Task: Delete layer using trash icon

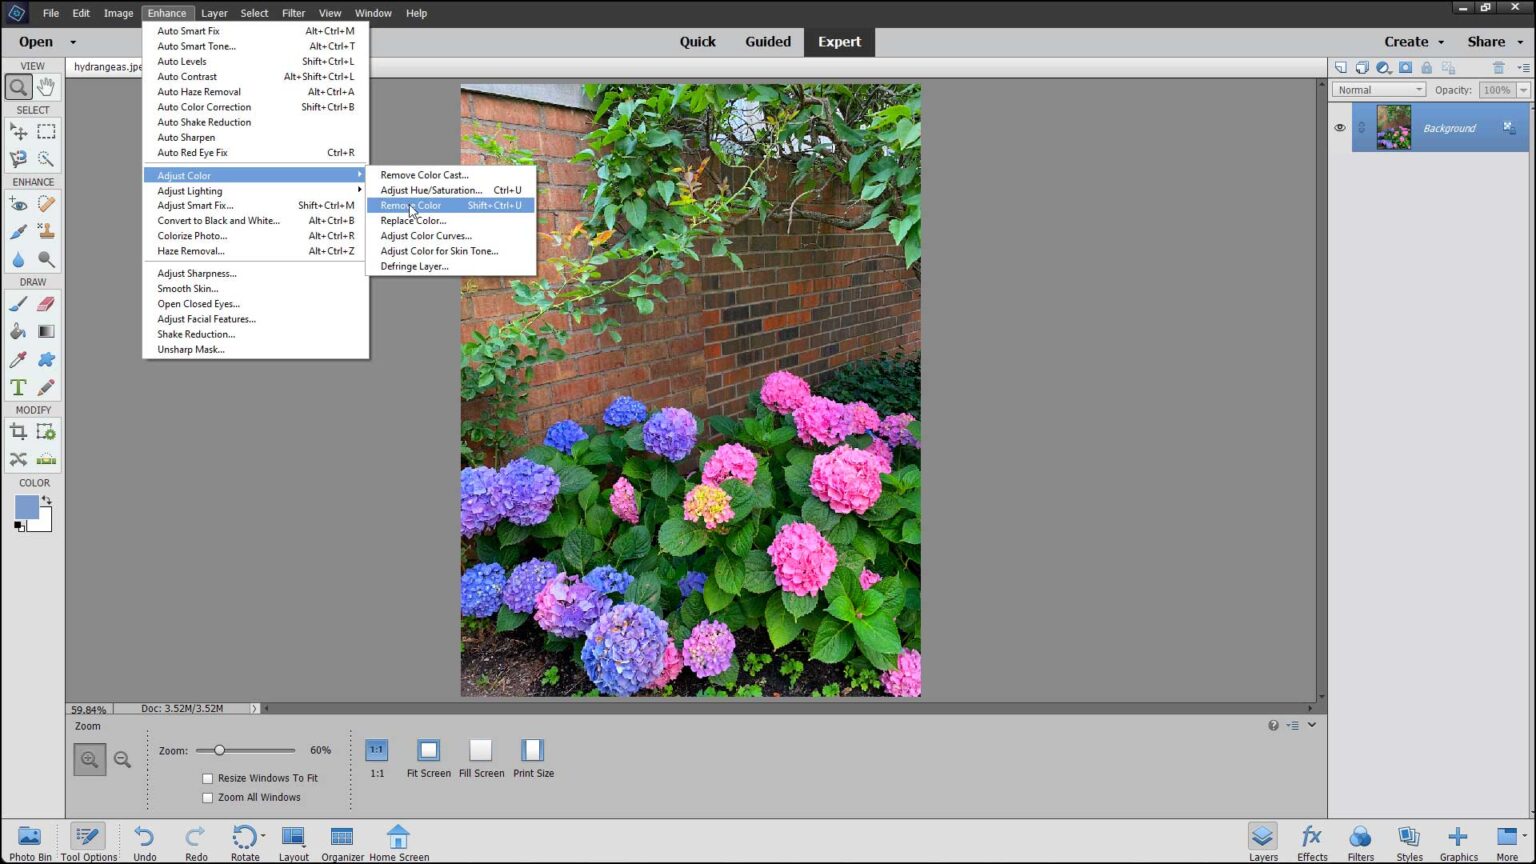Action: (1498, 67)
